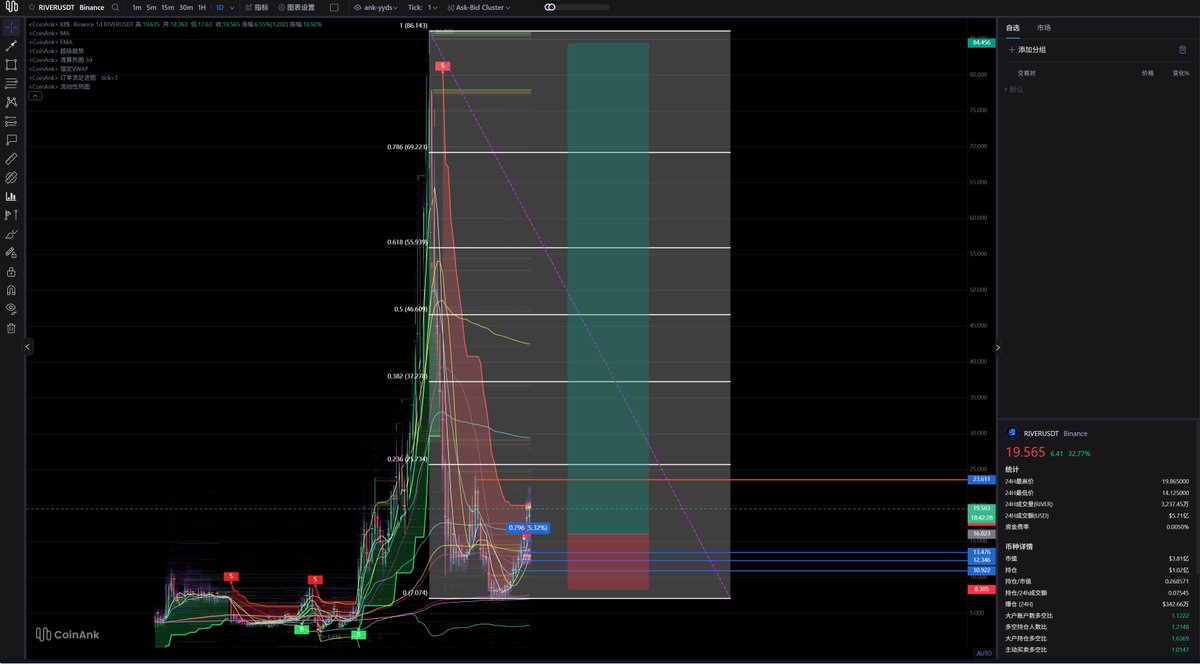
Task: Select the rectangle shape tool
Action: click(x=11, y=65)
